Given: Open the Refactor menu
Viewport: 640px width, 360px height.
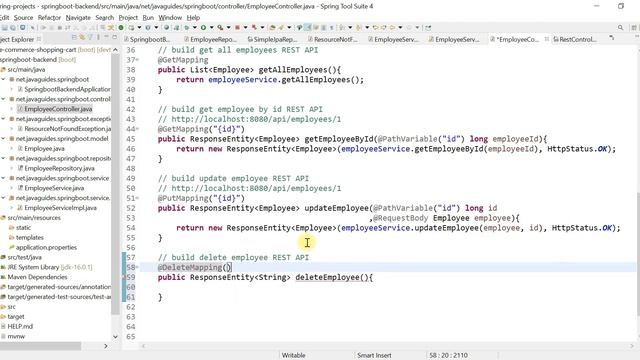Looking at the screenshot, I should pyautogui.click(x=49, y=18).
